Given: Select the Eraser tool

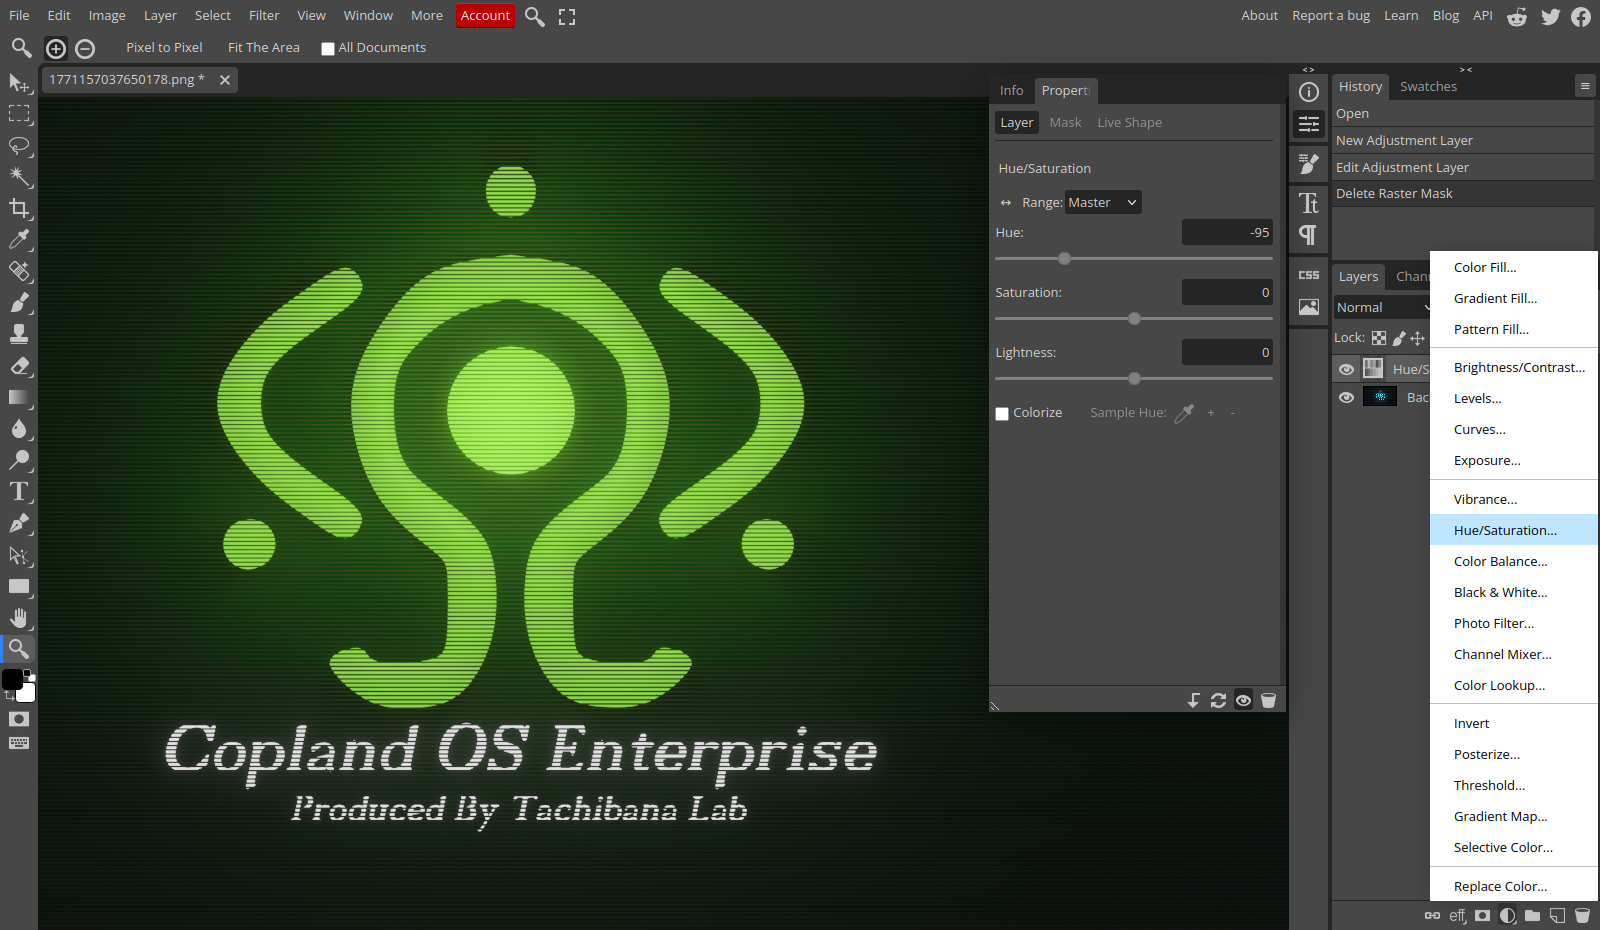Looking at the screenshot, I should [19, 366].
